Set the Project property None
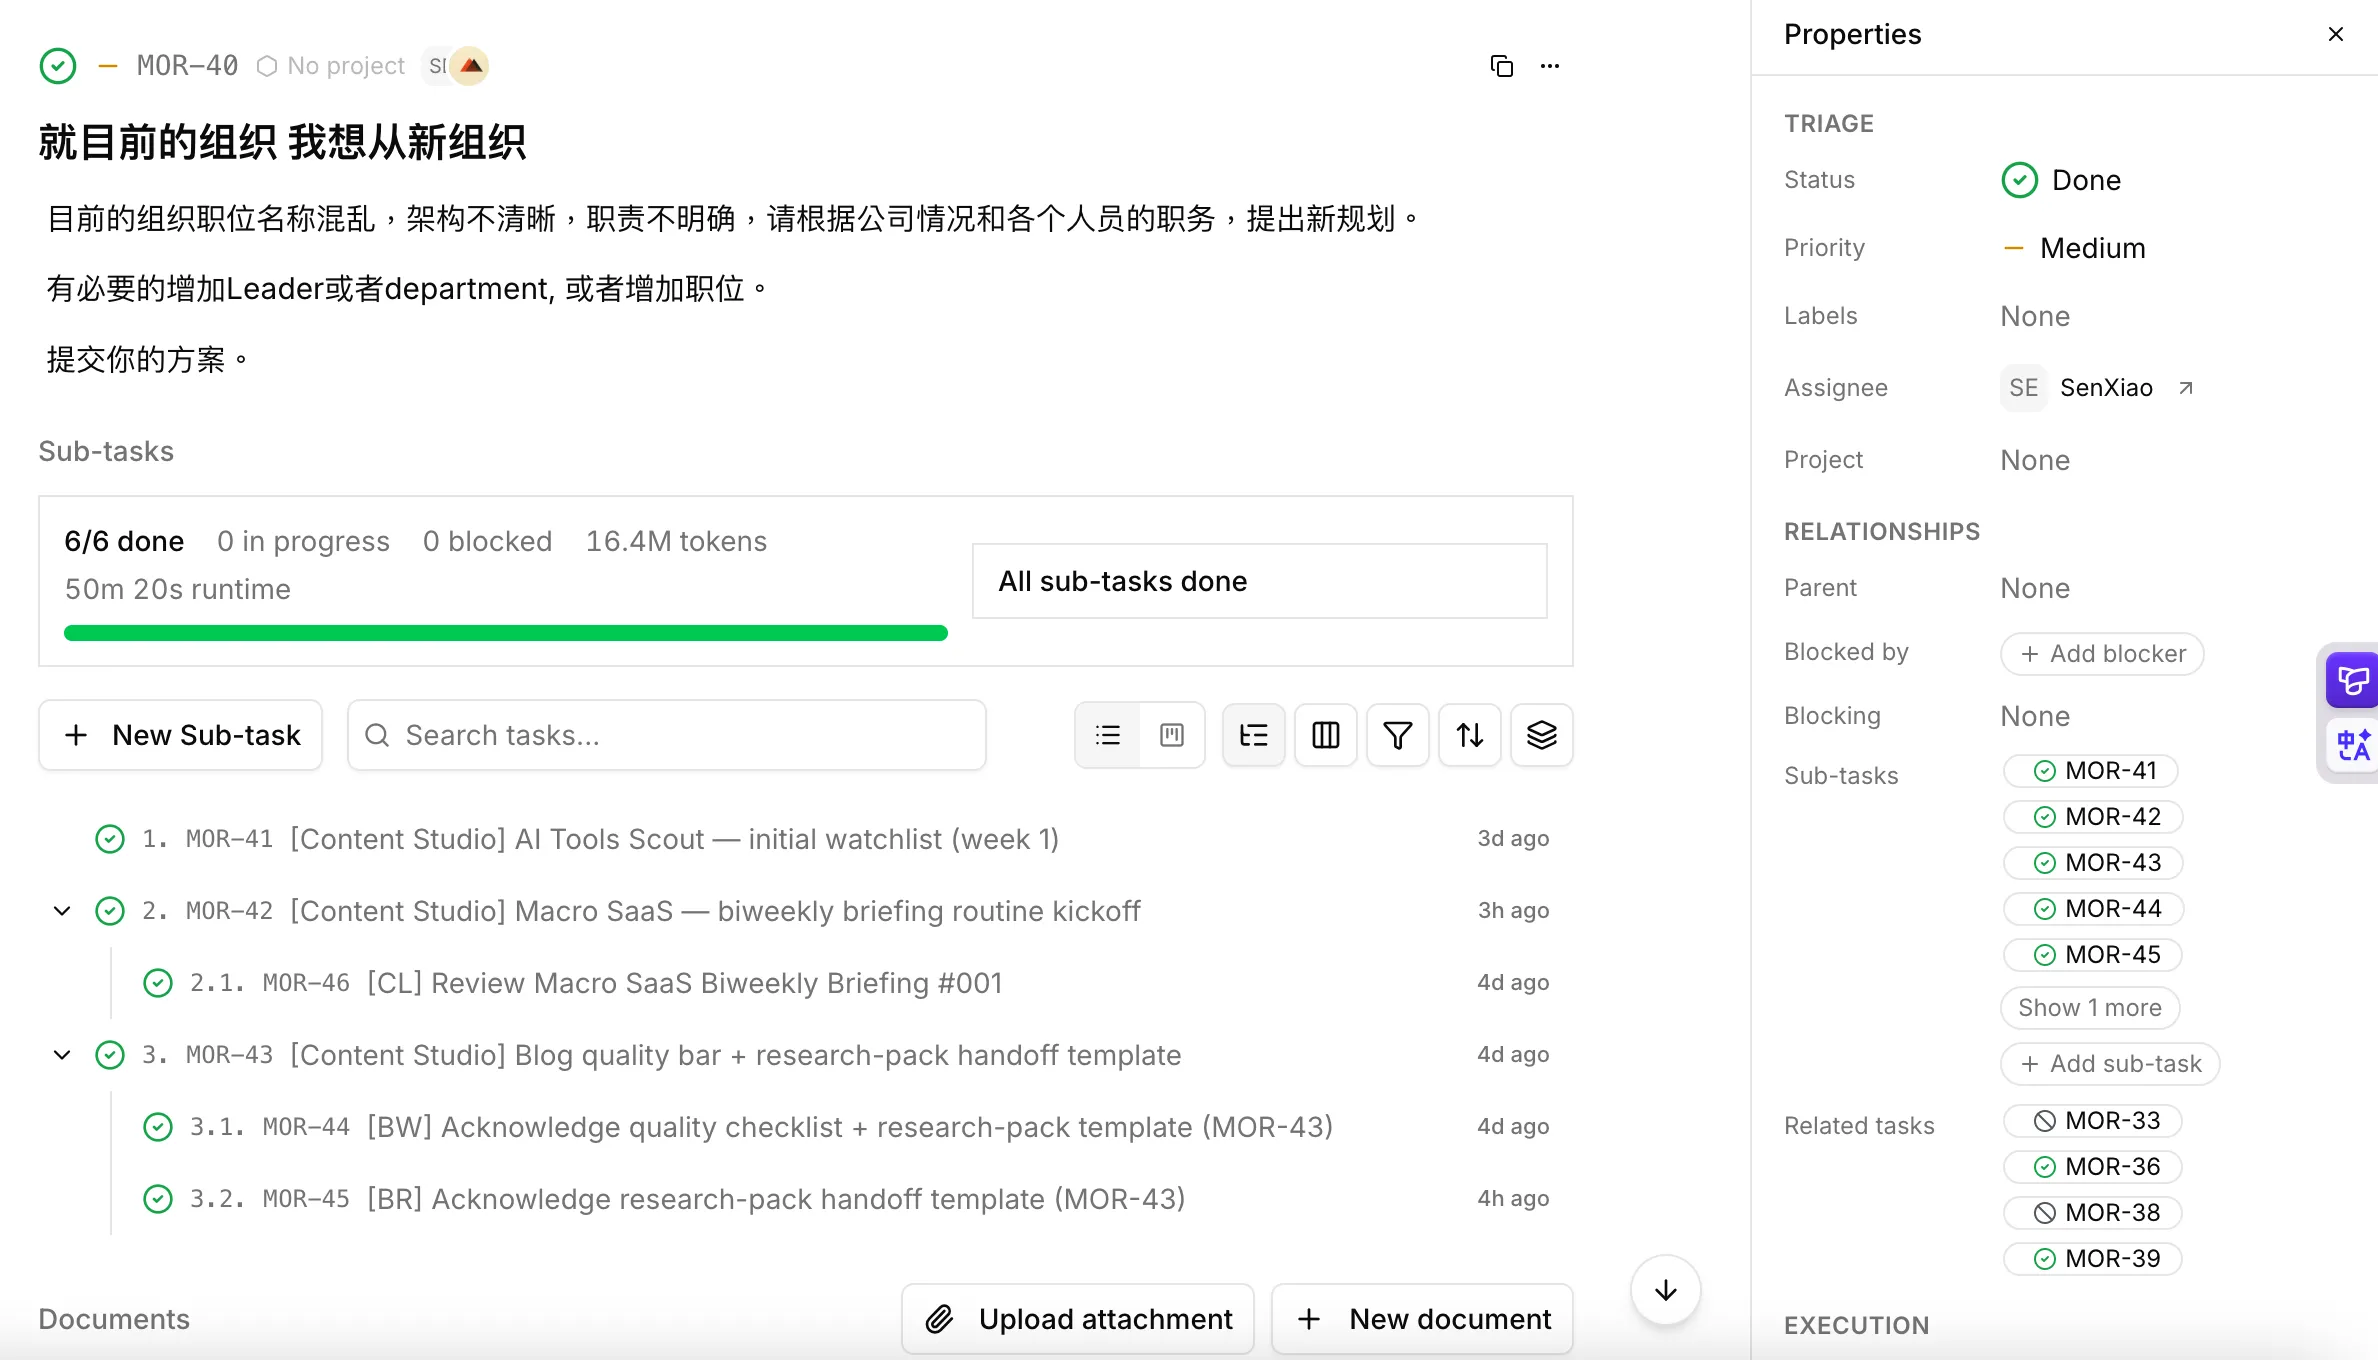This screenshot has height=1360, width=2378. pos(2035,460)
